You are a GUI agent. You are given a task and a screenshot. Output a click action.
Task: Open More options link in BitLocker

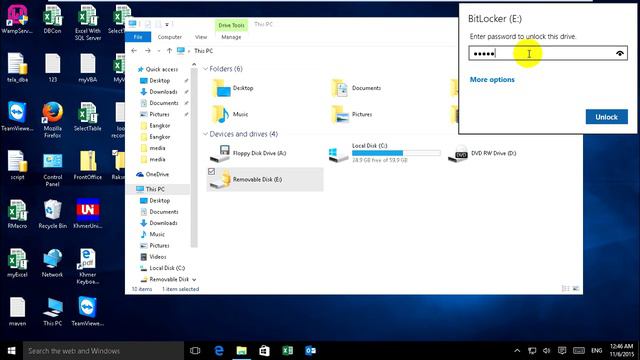[x=492, y=80]
